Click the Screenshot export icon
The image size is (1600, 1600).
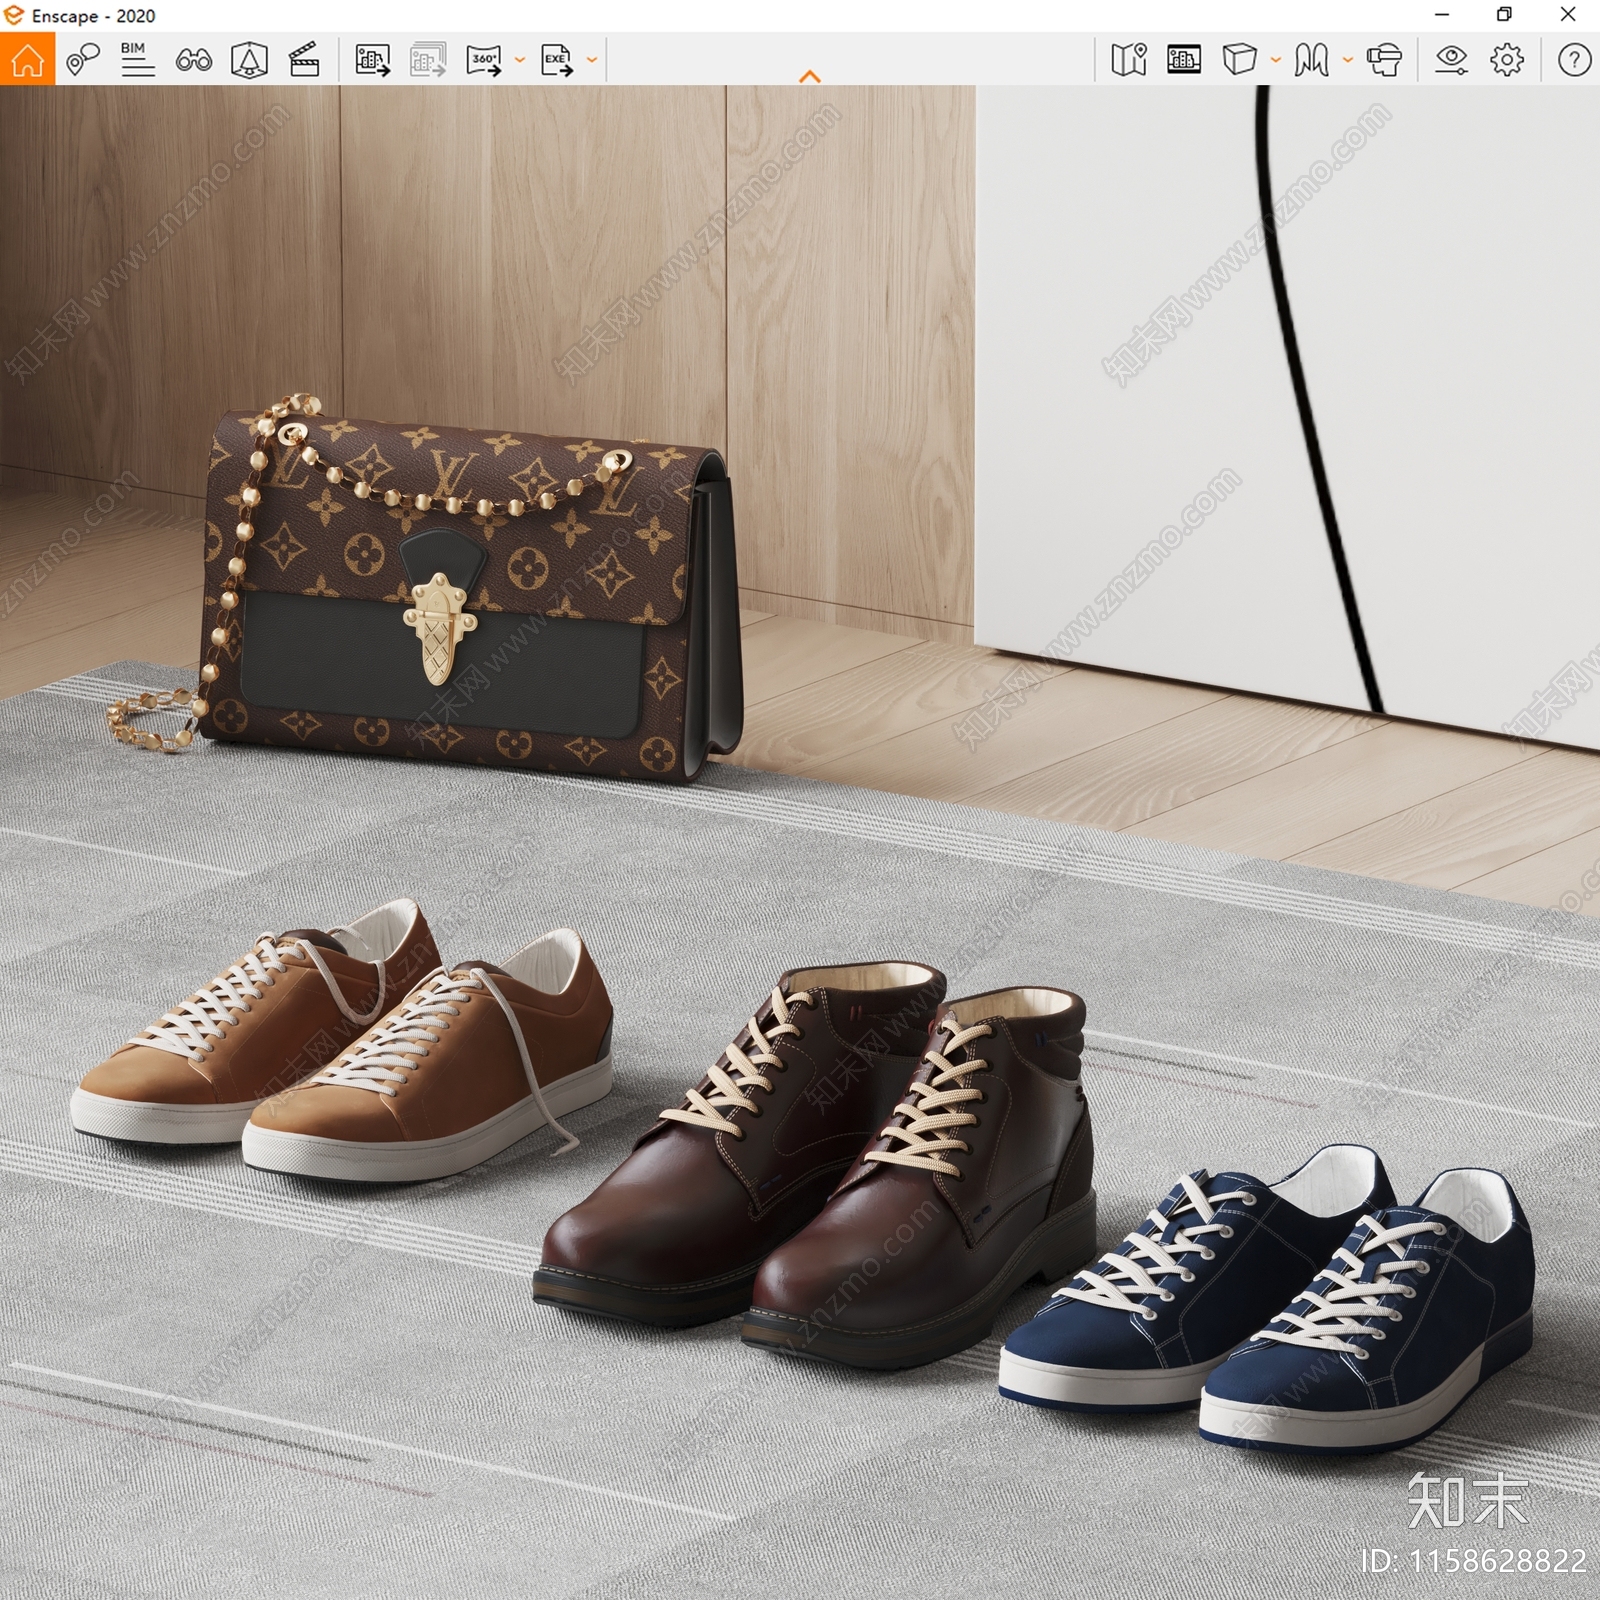tap(372, 60)
